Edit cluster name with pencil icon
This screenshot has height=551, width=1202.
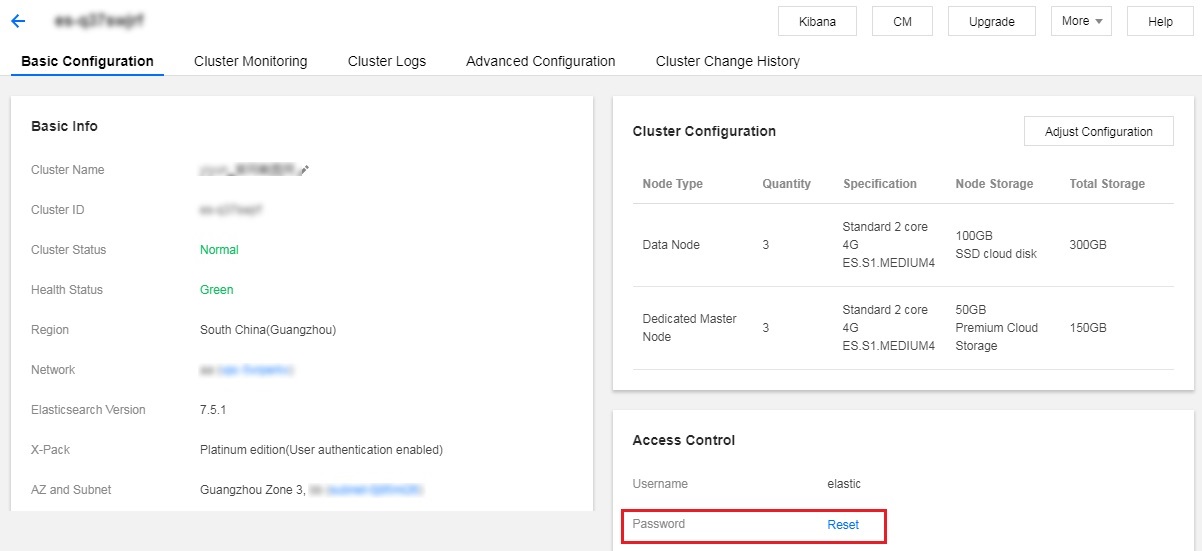click(305, 170)
